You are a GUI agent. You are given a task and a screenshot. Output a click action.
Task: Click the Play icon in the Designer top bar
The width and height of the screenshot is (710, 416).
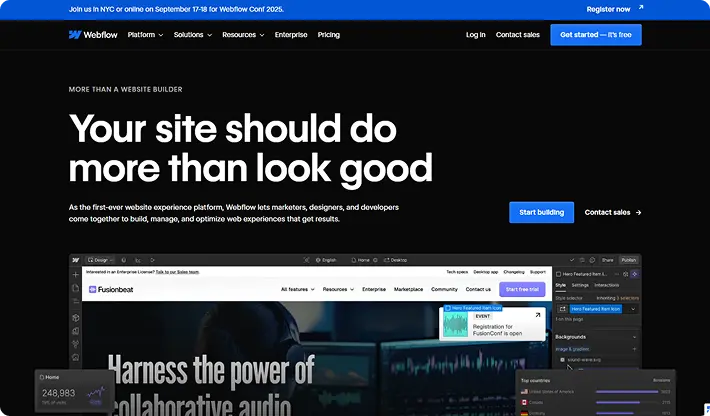(153, 260)
